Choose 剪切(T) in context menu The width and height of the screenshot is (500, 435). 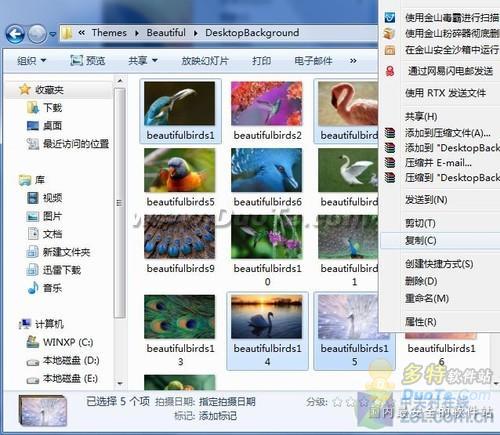click(420, 223)
